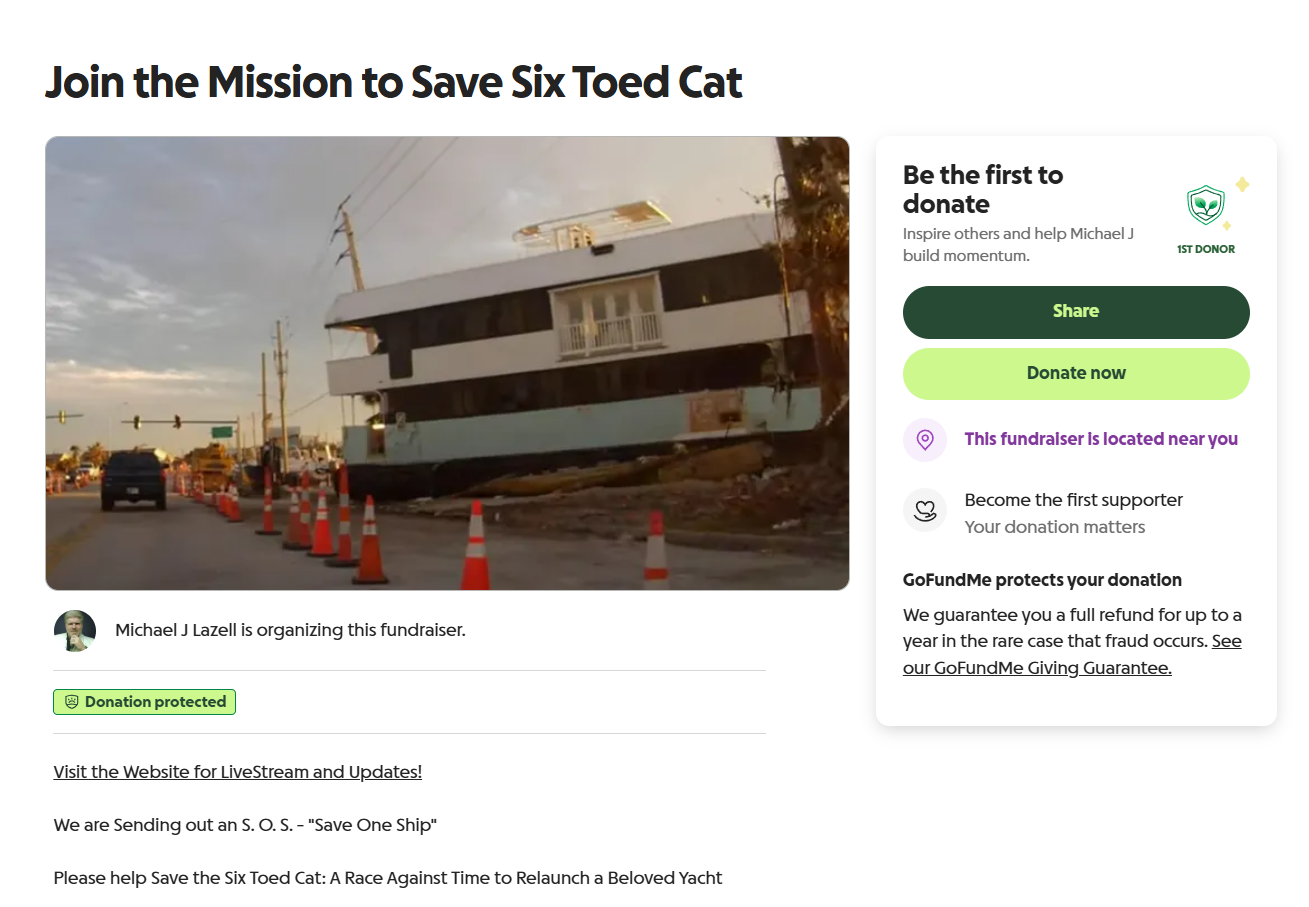This screenshot has height=907, width=1309.
Task: Click the "Your donation matters" text
Action: click(1055, 527)
